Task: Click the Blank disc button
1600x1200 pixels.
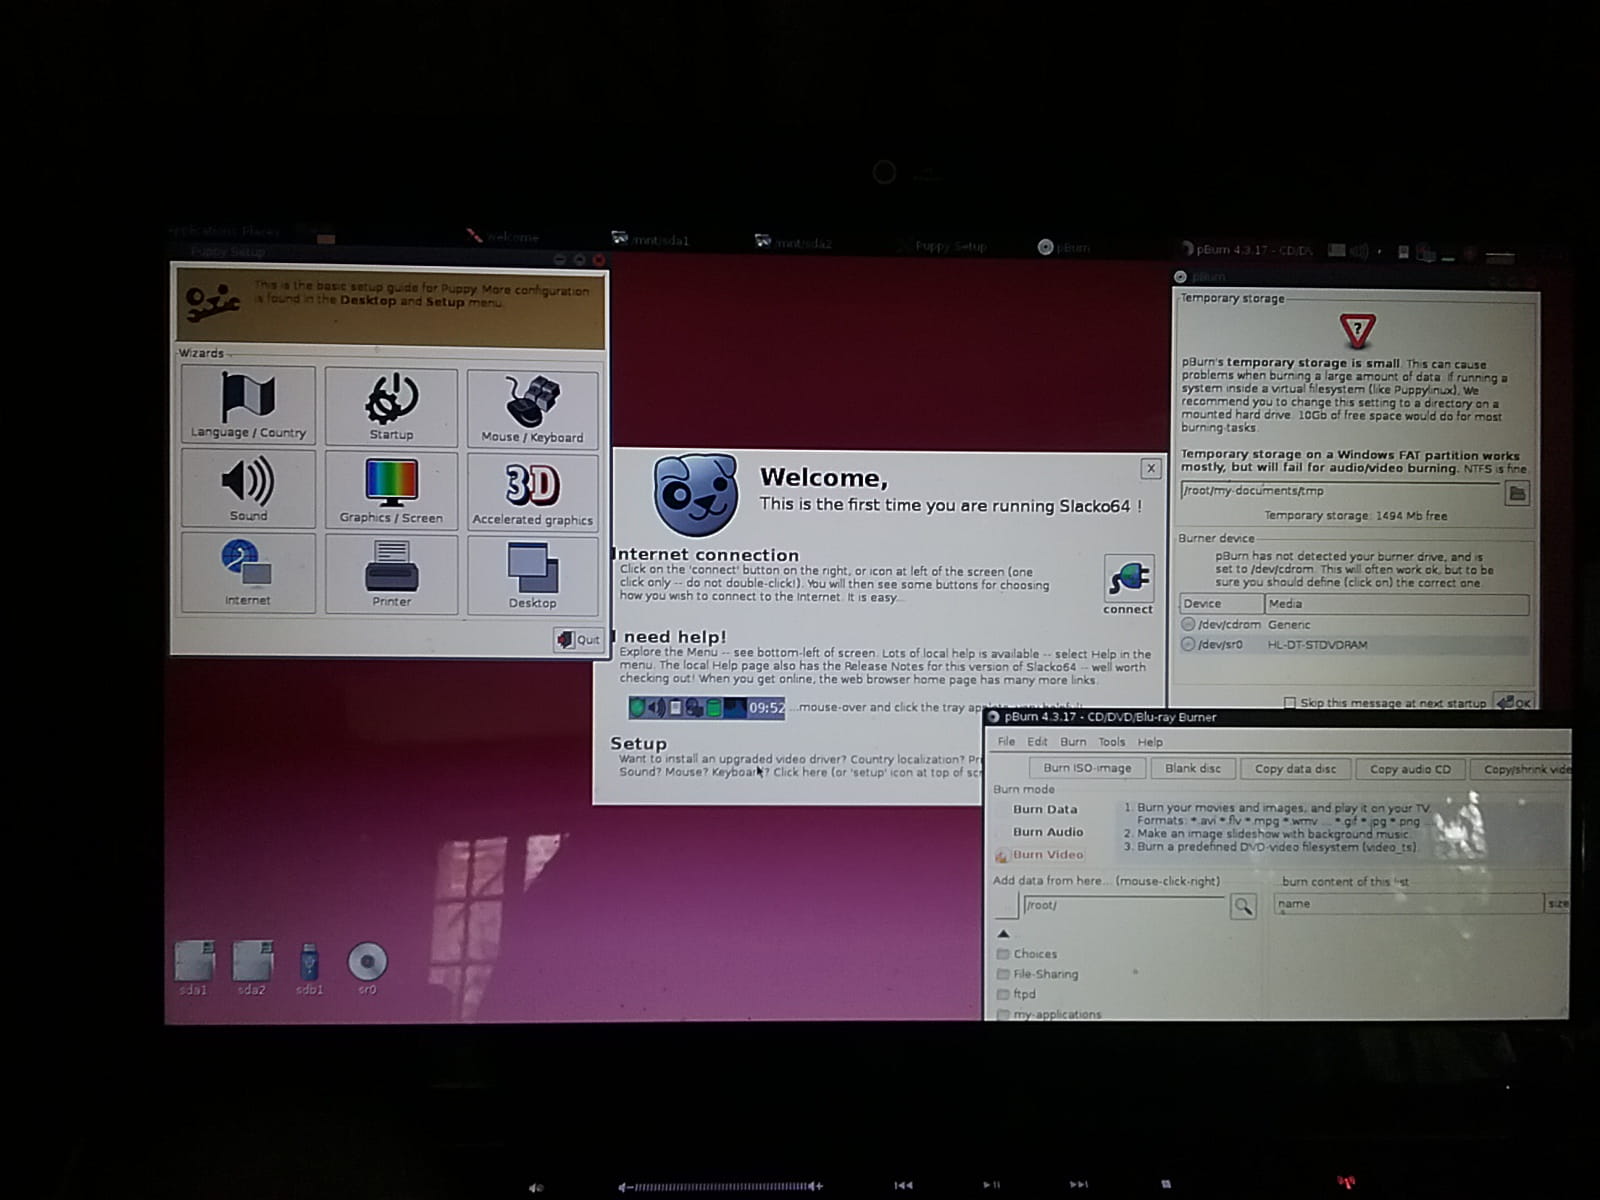Action: click(1193, 768)
